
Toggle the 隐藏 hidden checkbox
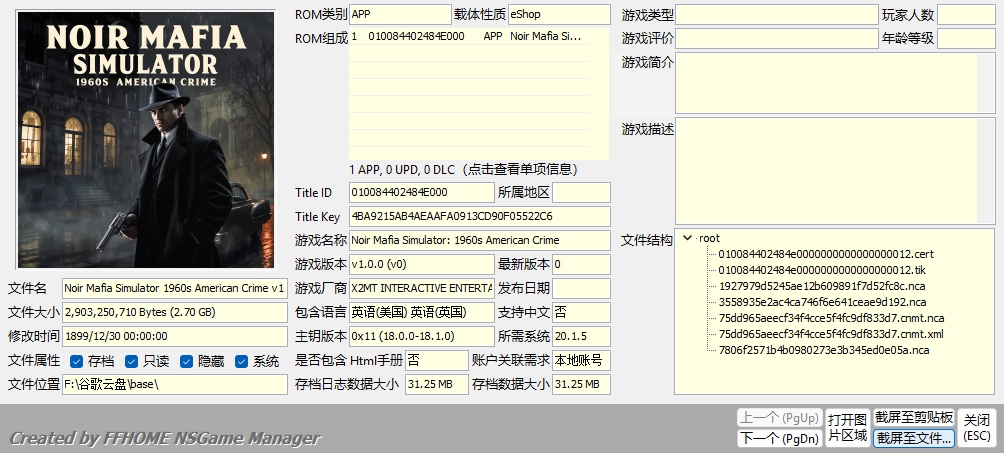point(186,361)
